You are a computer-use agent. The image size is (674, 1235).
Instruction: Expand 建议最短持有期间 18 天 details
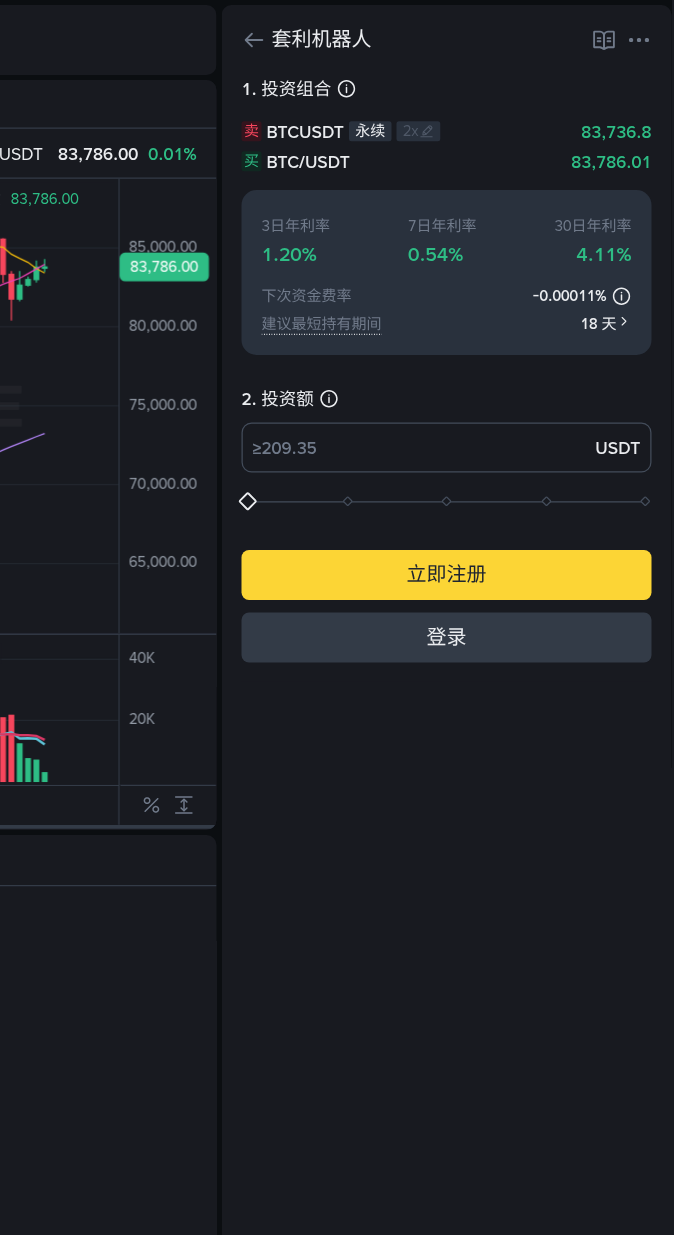point(605,323)
